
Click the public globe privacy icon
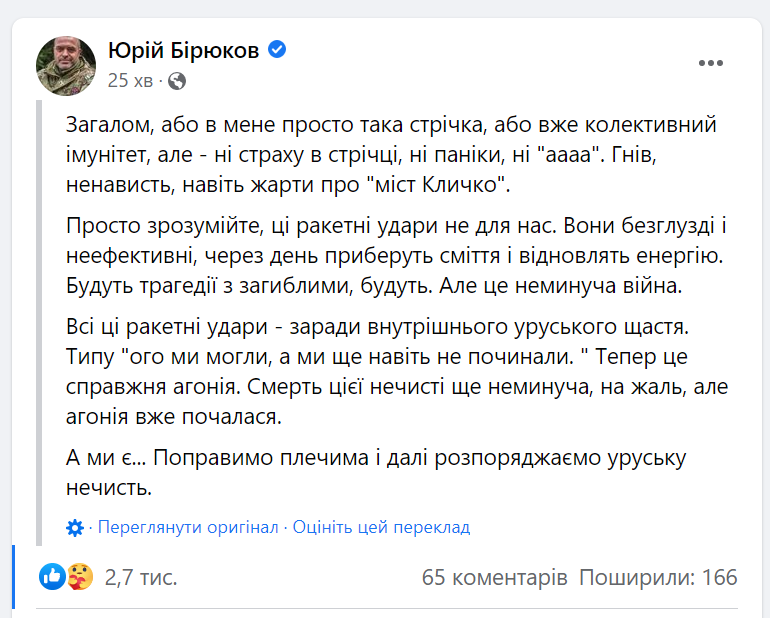[177, 81]
